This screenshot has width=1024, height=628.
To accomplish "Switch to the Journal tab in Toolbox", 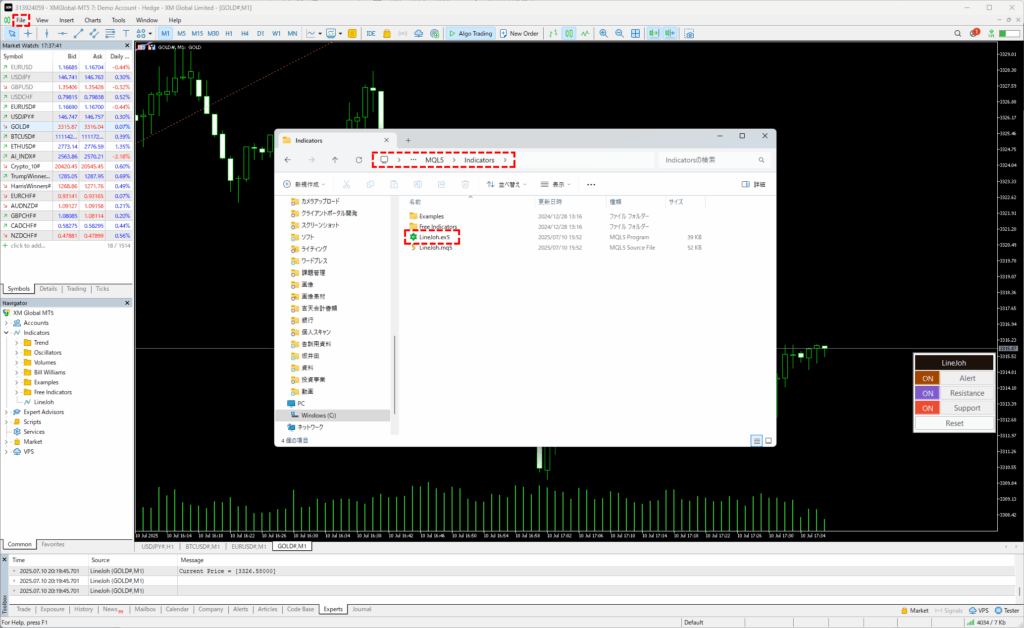I will click(x=362, y=609).
